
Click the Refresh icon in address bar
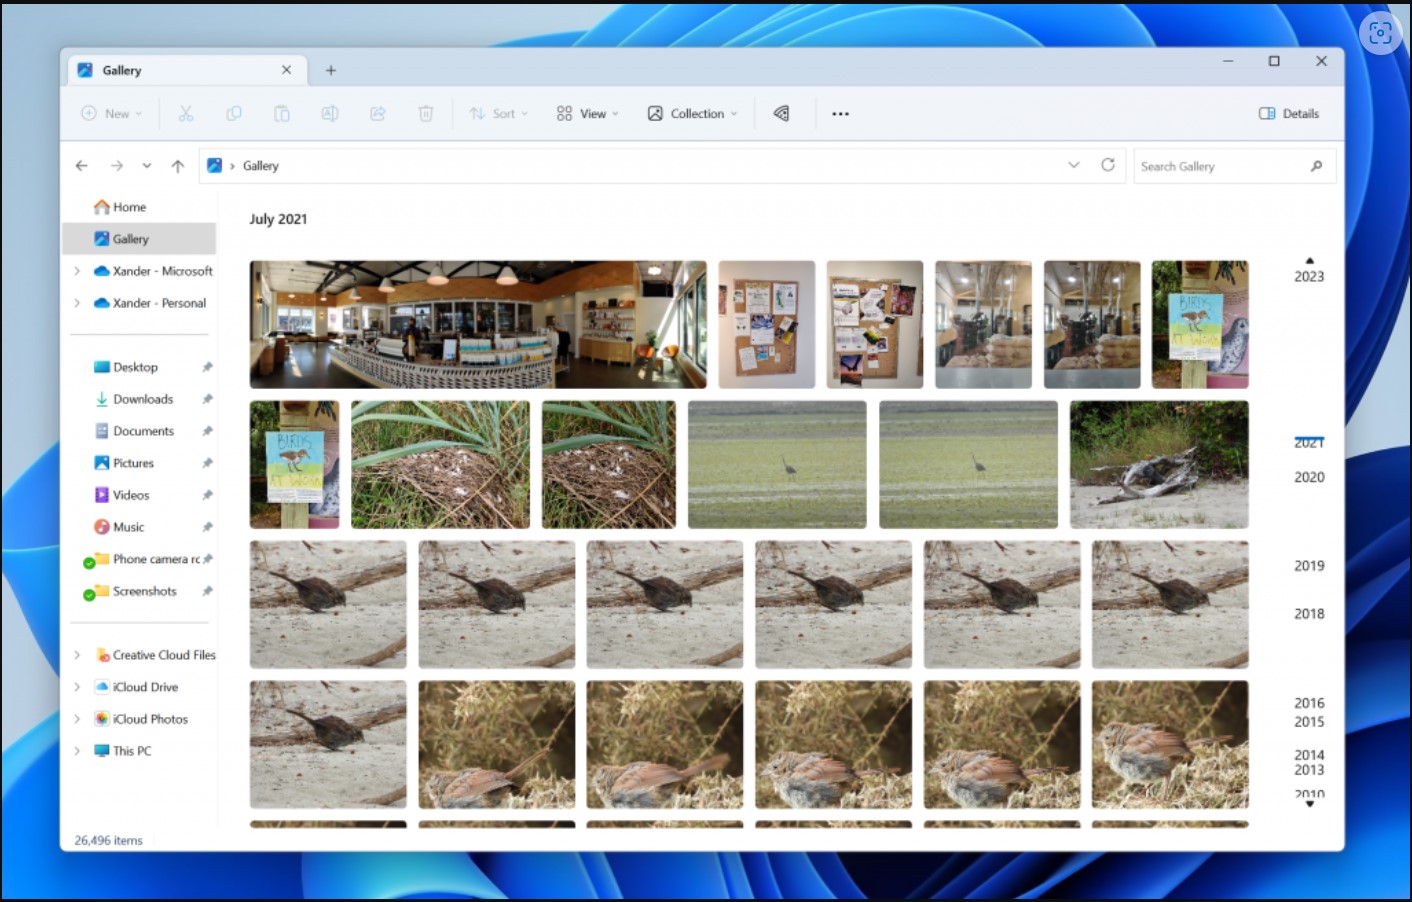1108,165
